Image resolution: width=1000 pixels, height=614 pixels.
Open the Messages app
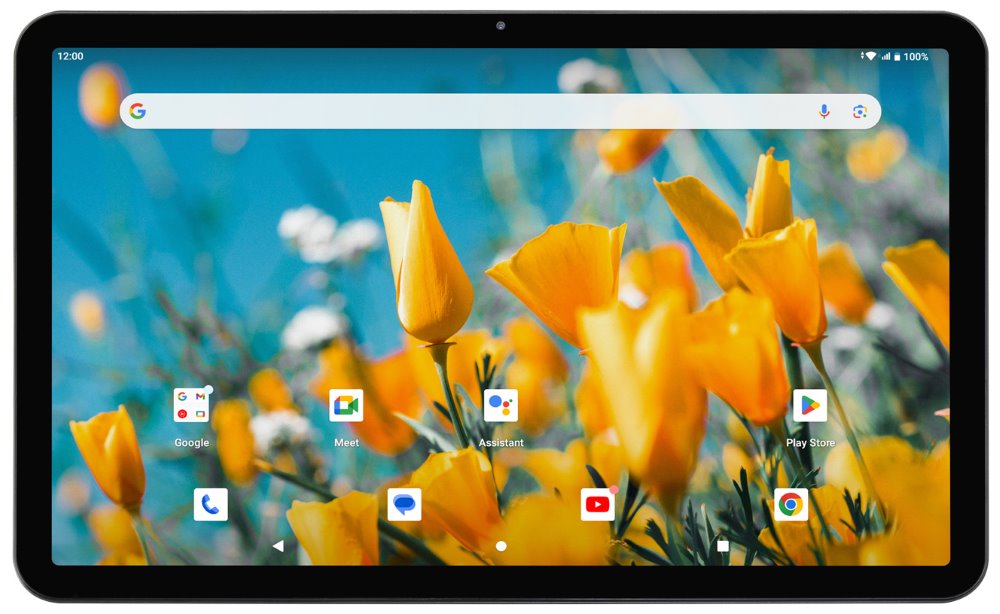click(403, 503)
